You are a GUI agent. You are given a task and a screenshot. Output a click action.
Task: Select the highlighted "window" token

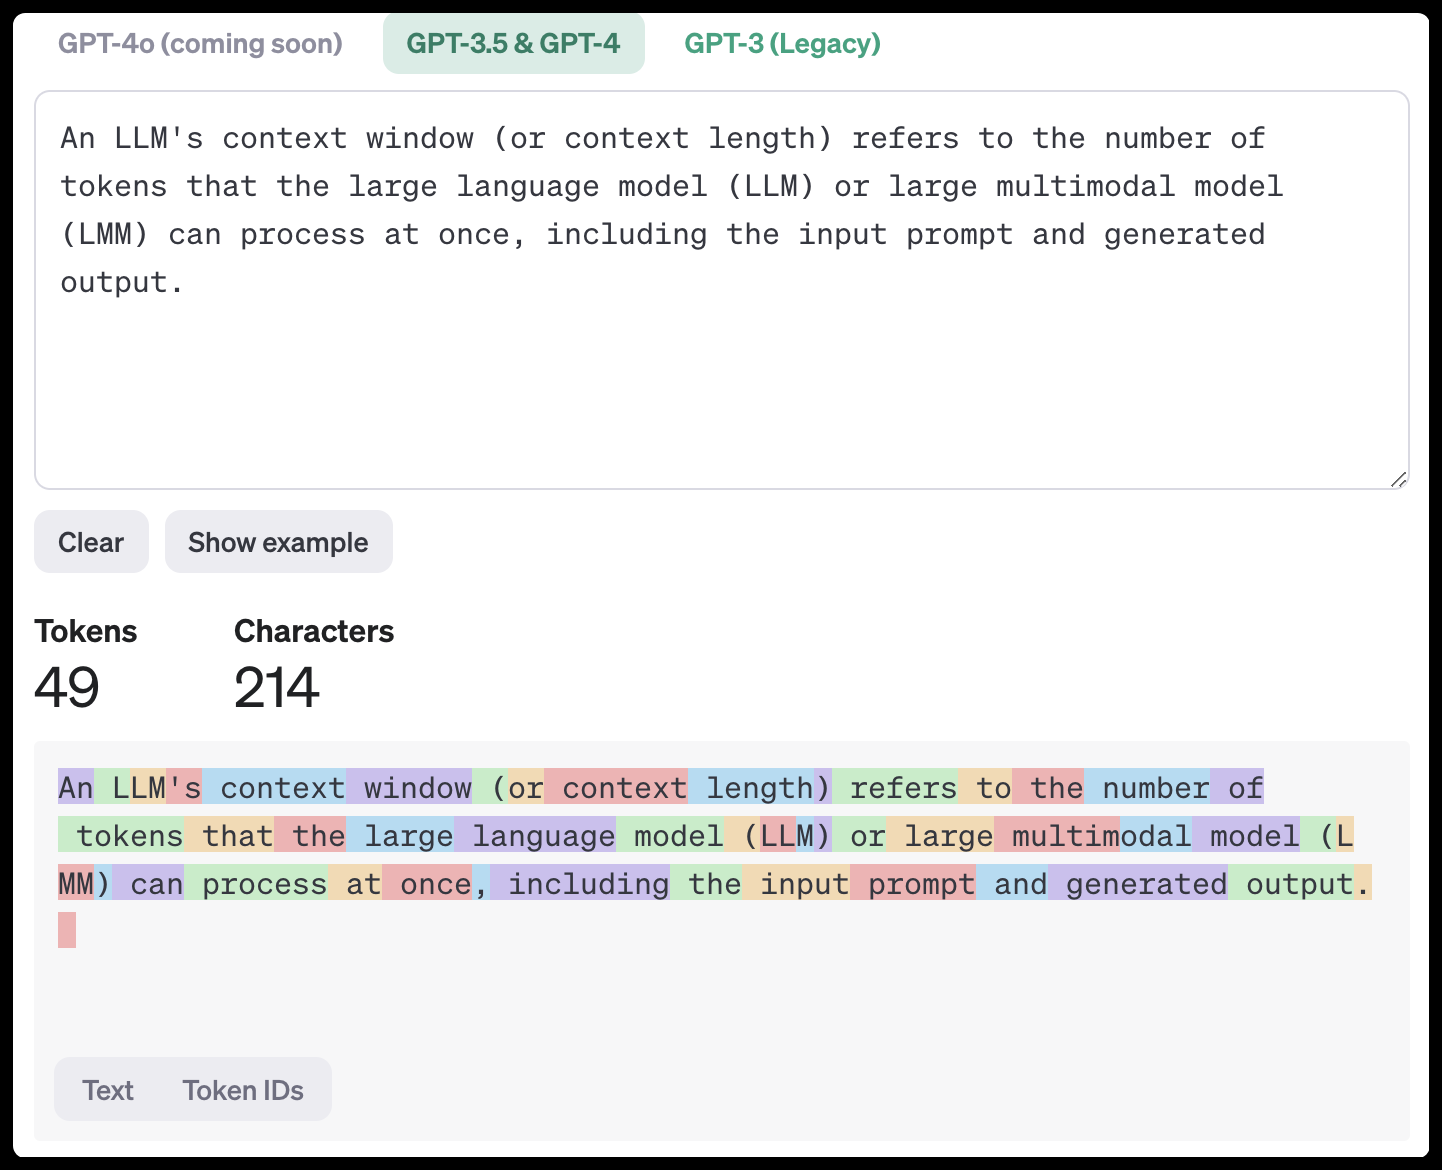410,788
